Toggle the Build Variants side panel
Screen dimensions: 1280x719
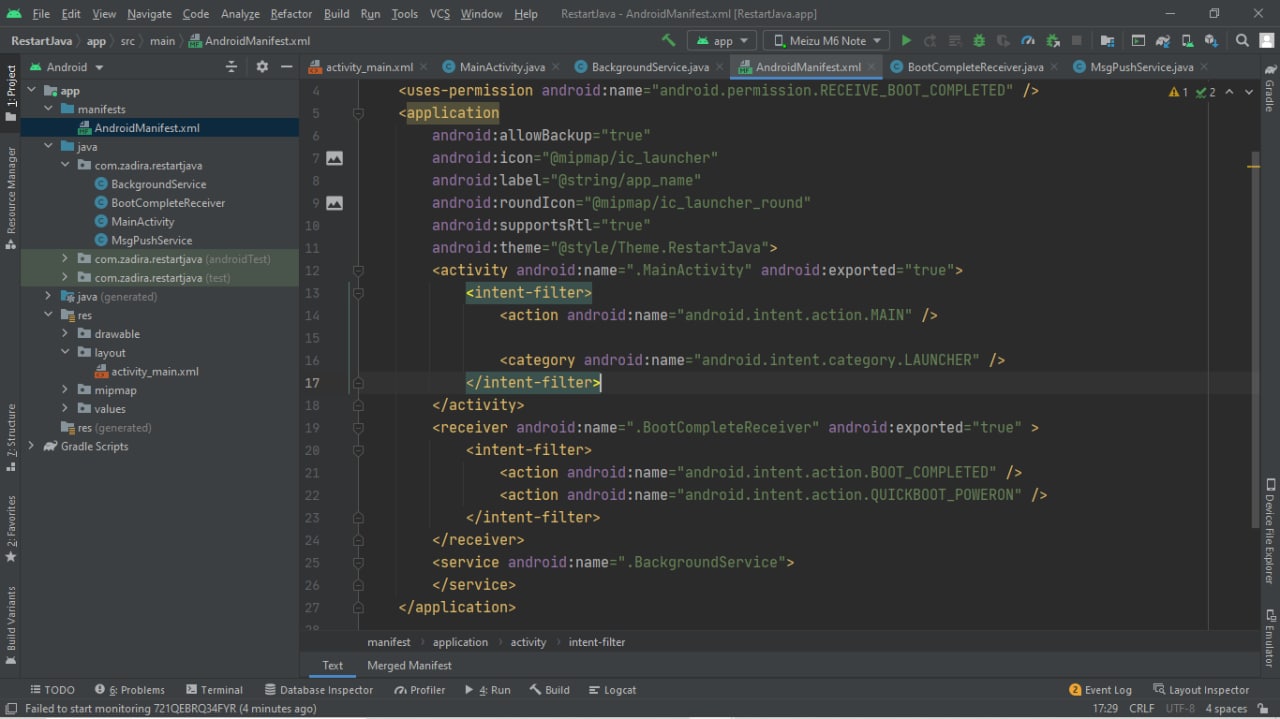click(x=11, y=624)
